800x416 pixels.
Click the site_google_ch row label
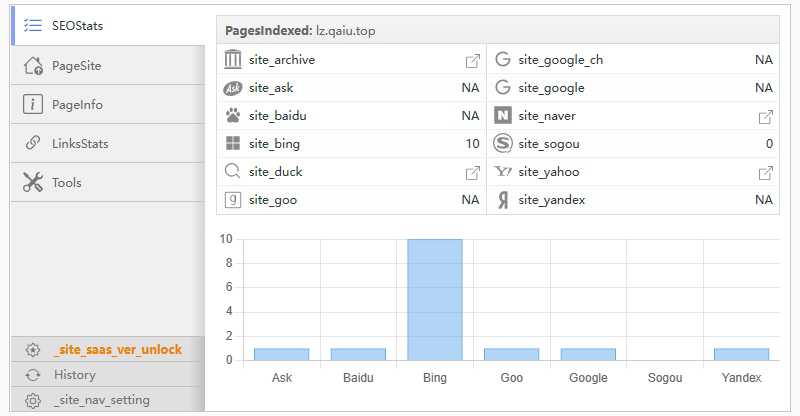[x=560, y=60]
